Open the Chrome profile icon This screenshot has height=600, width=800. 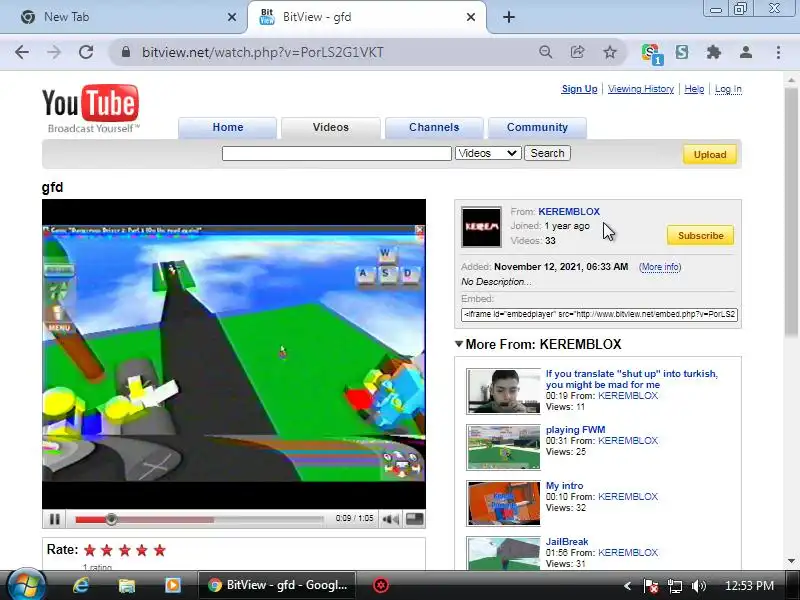(746, 52)
